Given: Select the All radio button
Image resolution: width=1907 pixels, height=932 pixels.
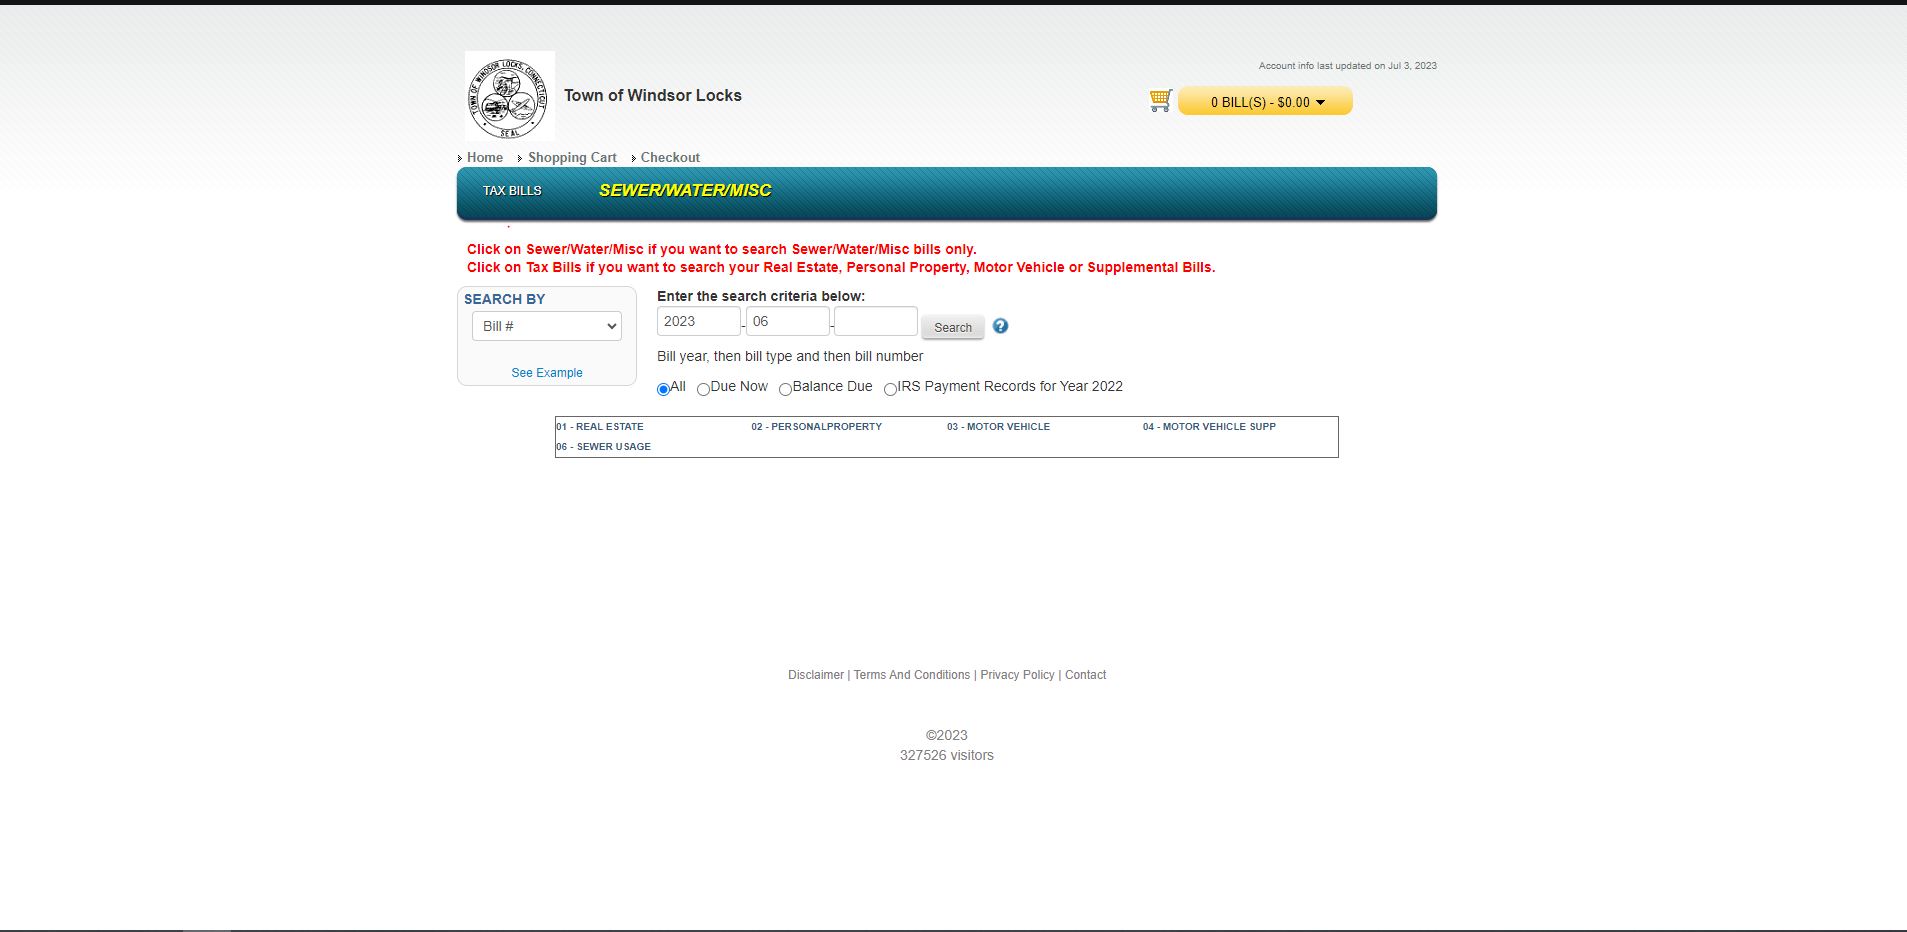Looking at the screenshot, I should click(663, 389).
